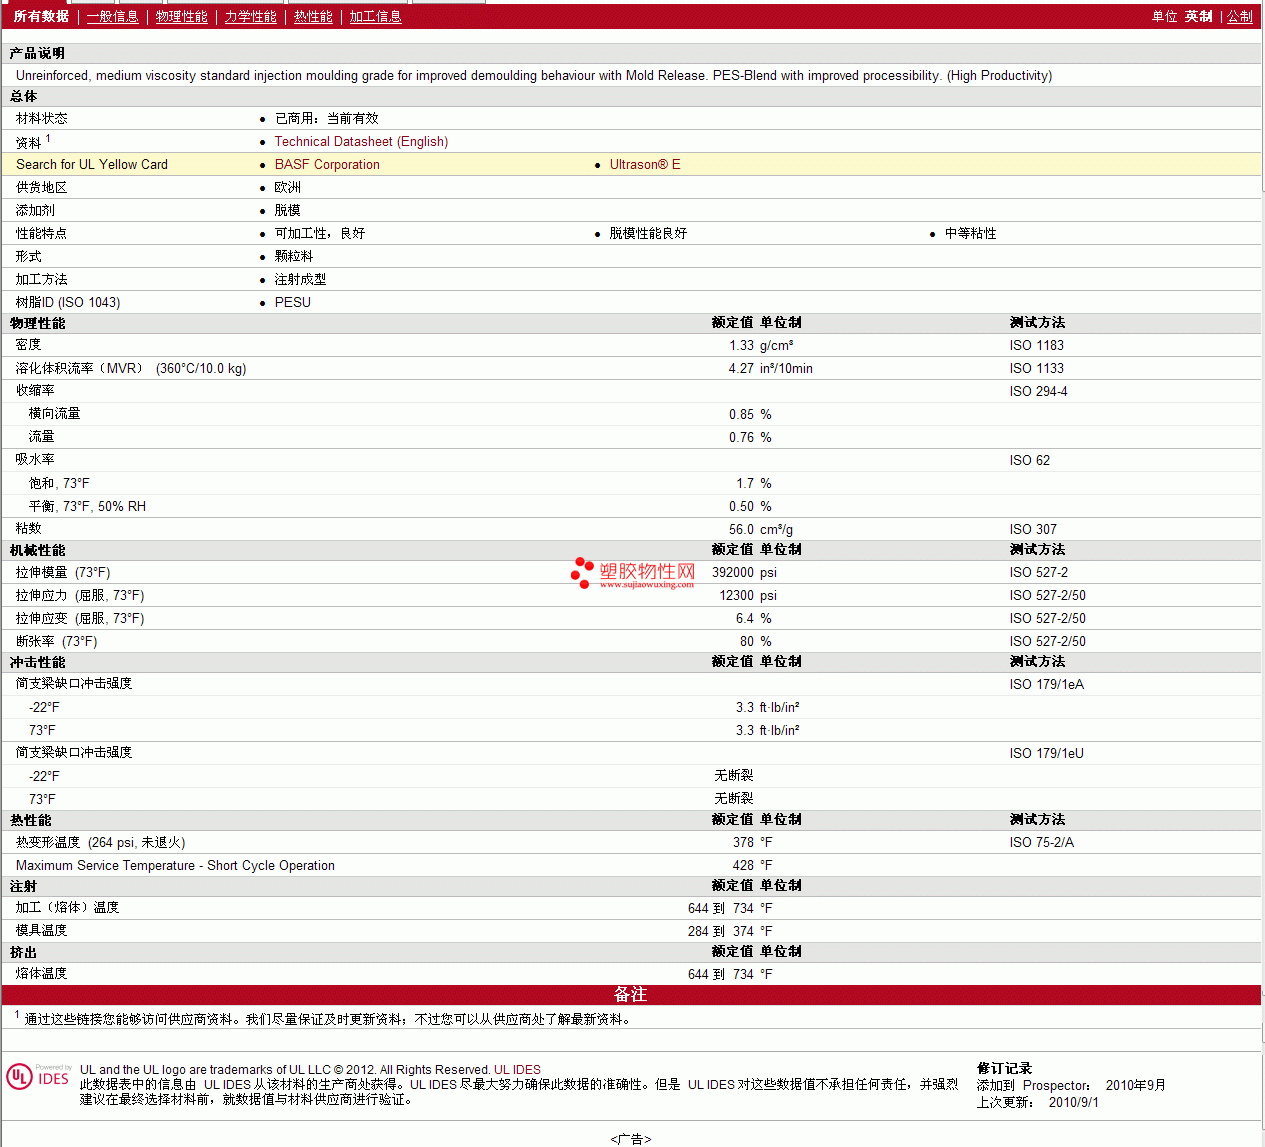Click the 机械性能 section header
The width and height of the screenshot is (1265, 1147).
click(x=38, y=551)
